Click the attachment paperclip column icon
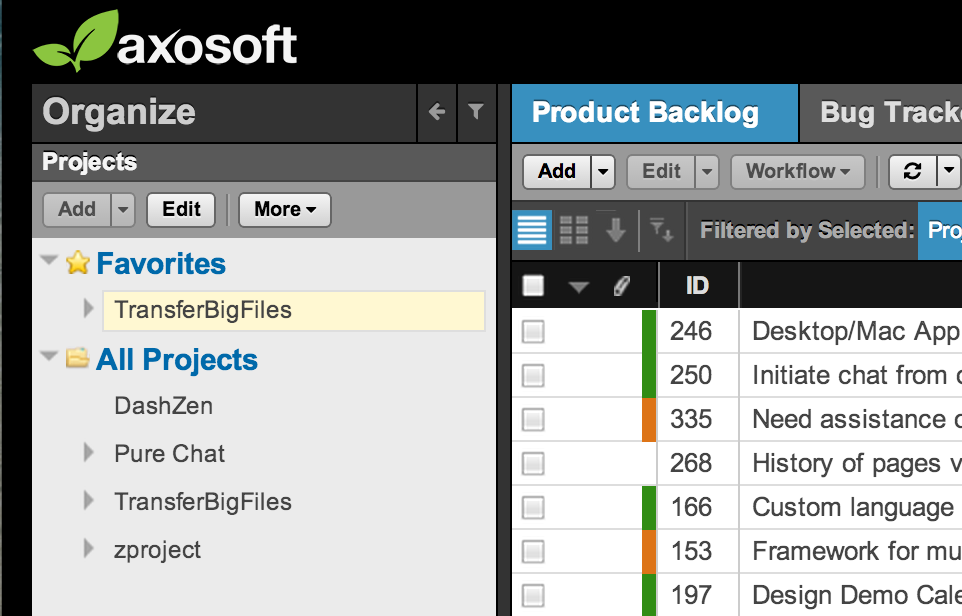This screenshot has height=616, width=962. (621, 285)
